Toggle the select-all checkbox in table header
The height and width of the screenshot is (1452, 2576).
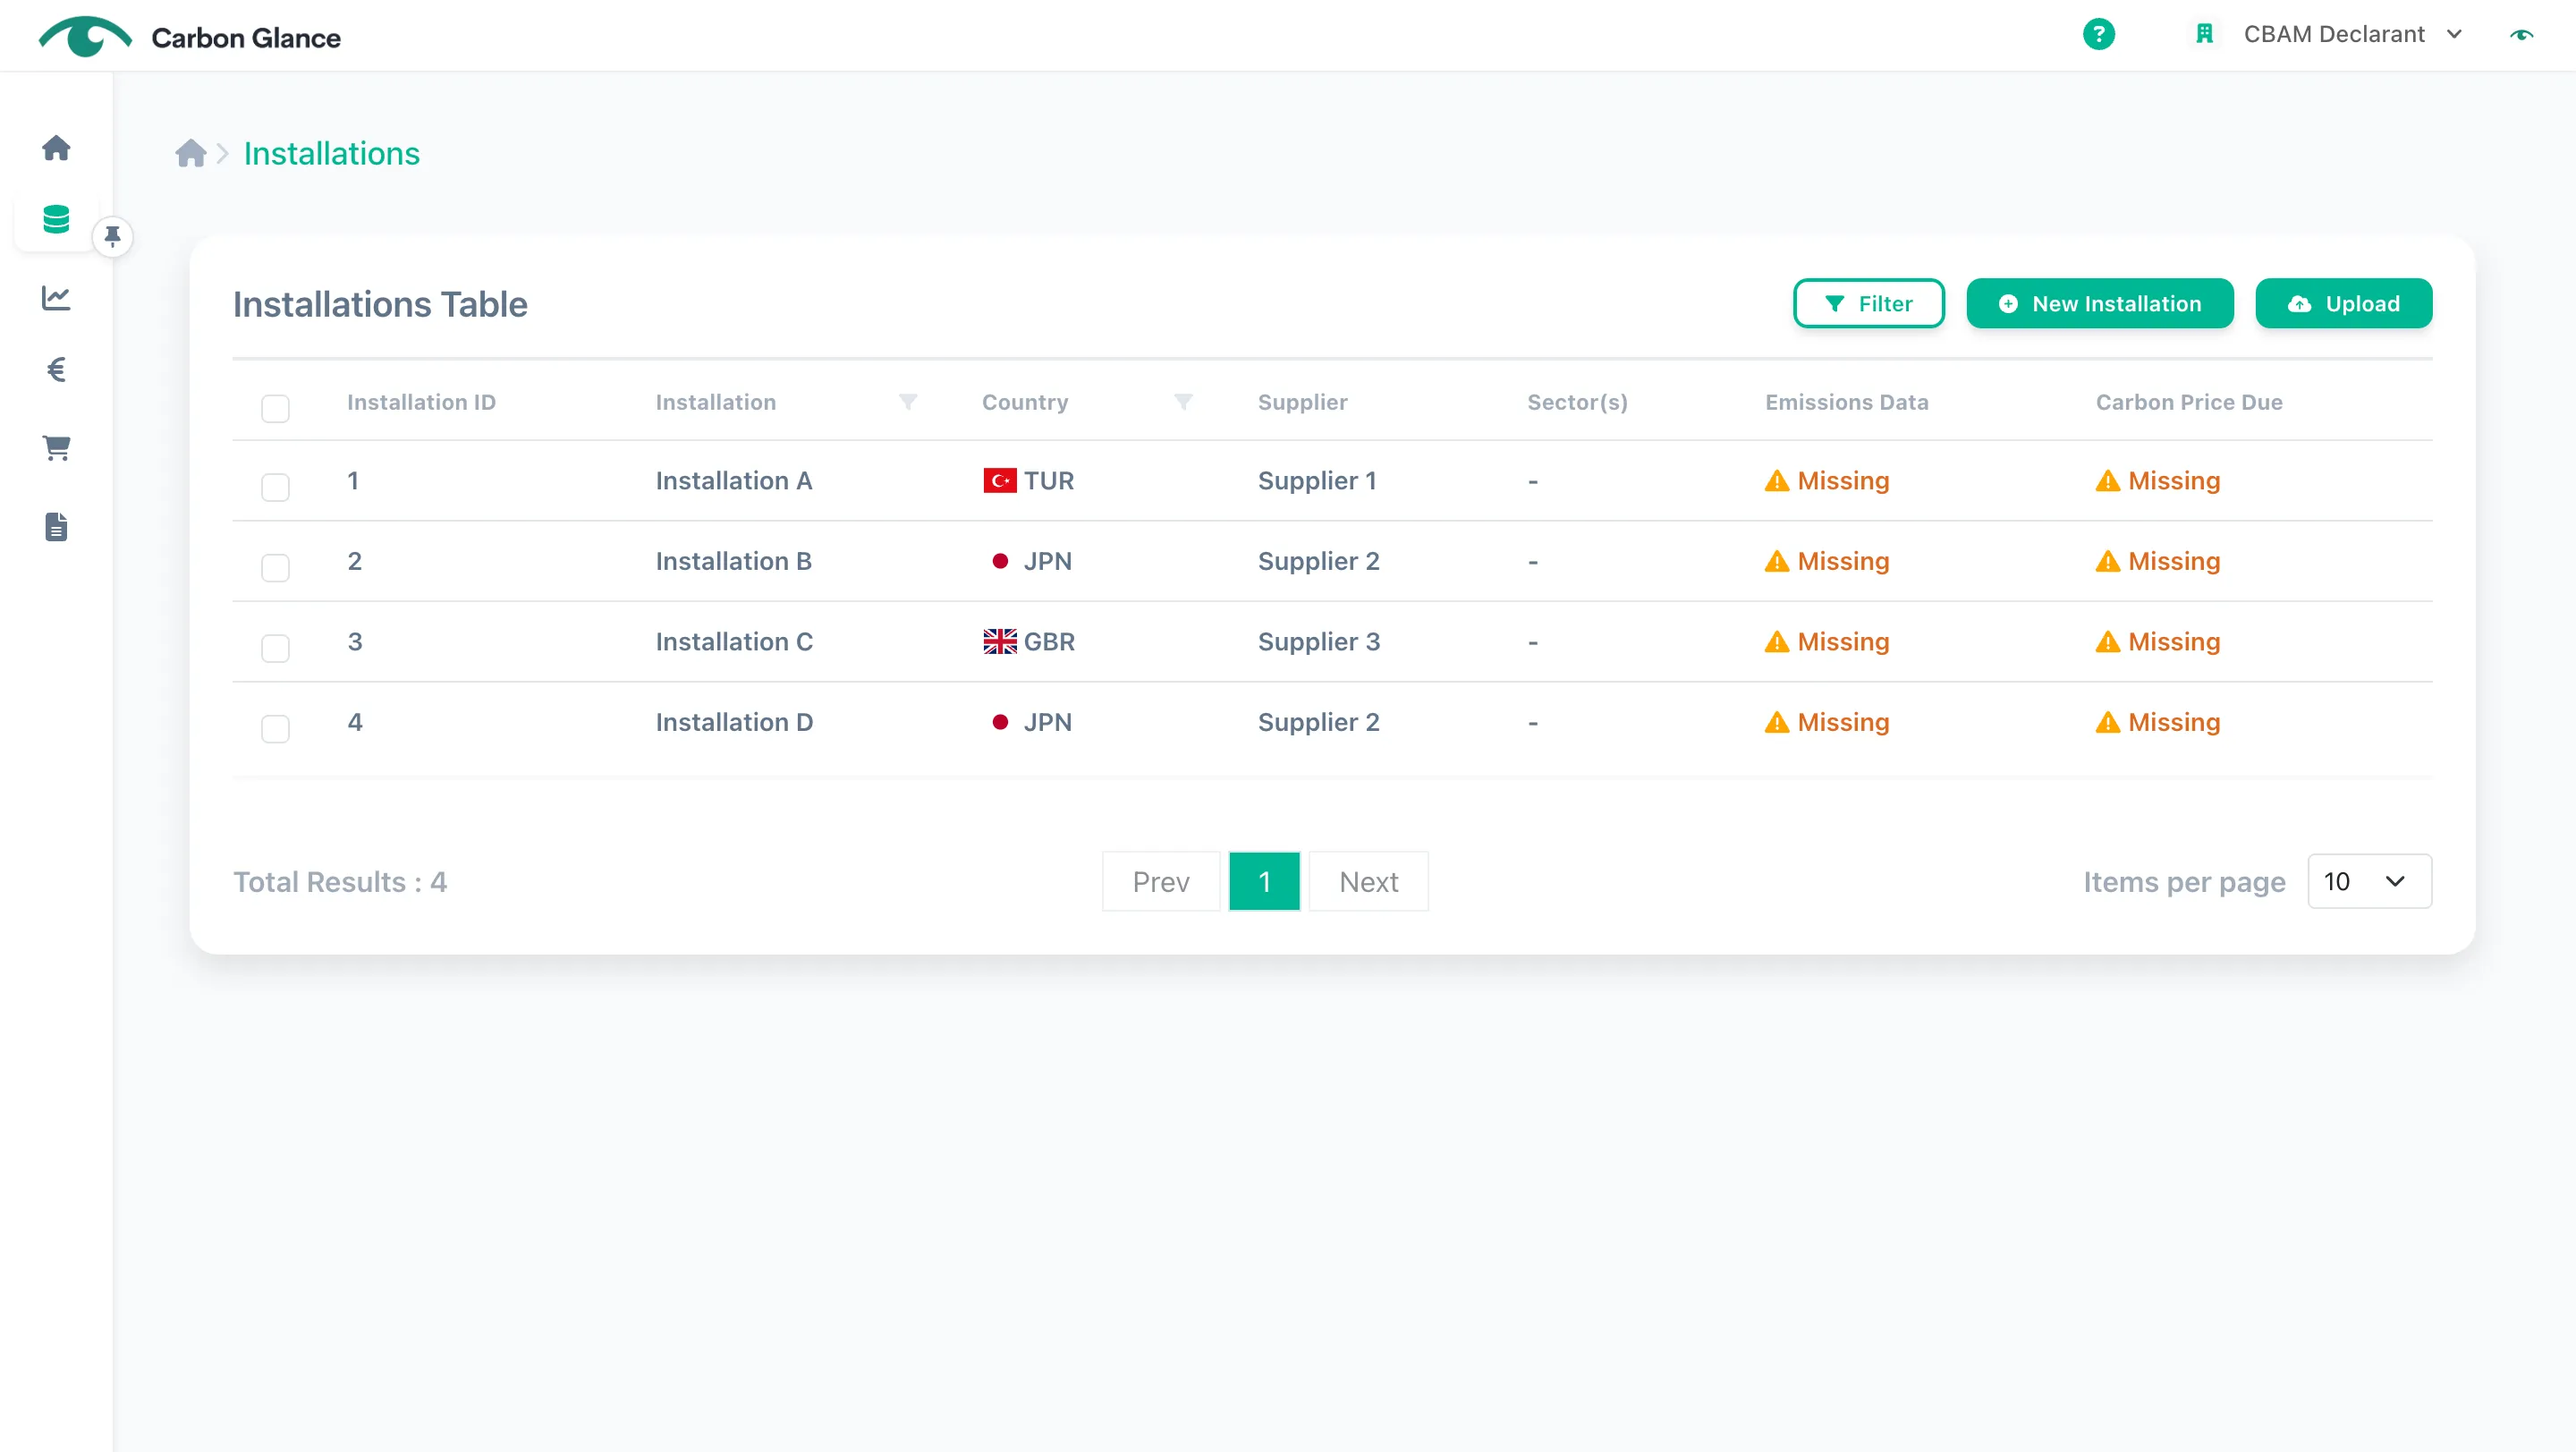click(x=275, y=408)
